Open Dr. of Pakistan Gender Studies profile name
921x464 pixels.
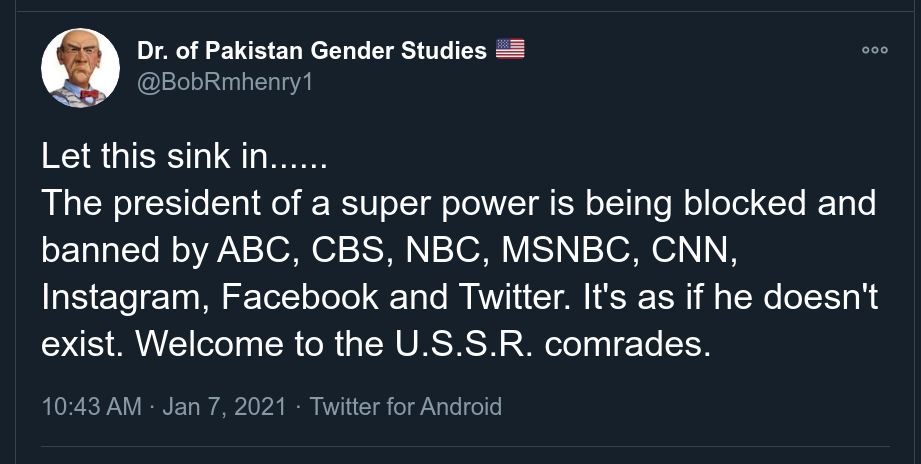click(x=312, y=51)
